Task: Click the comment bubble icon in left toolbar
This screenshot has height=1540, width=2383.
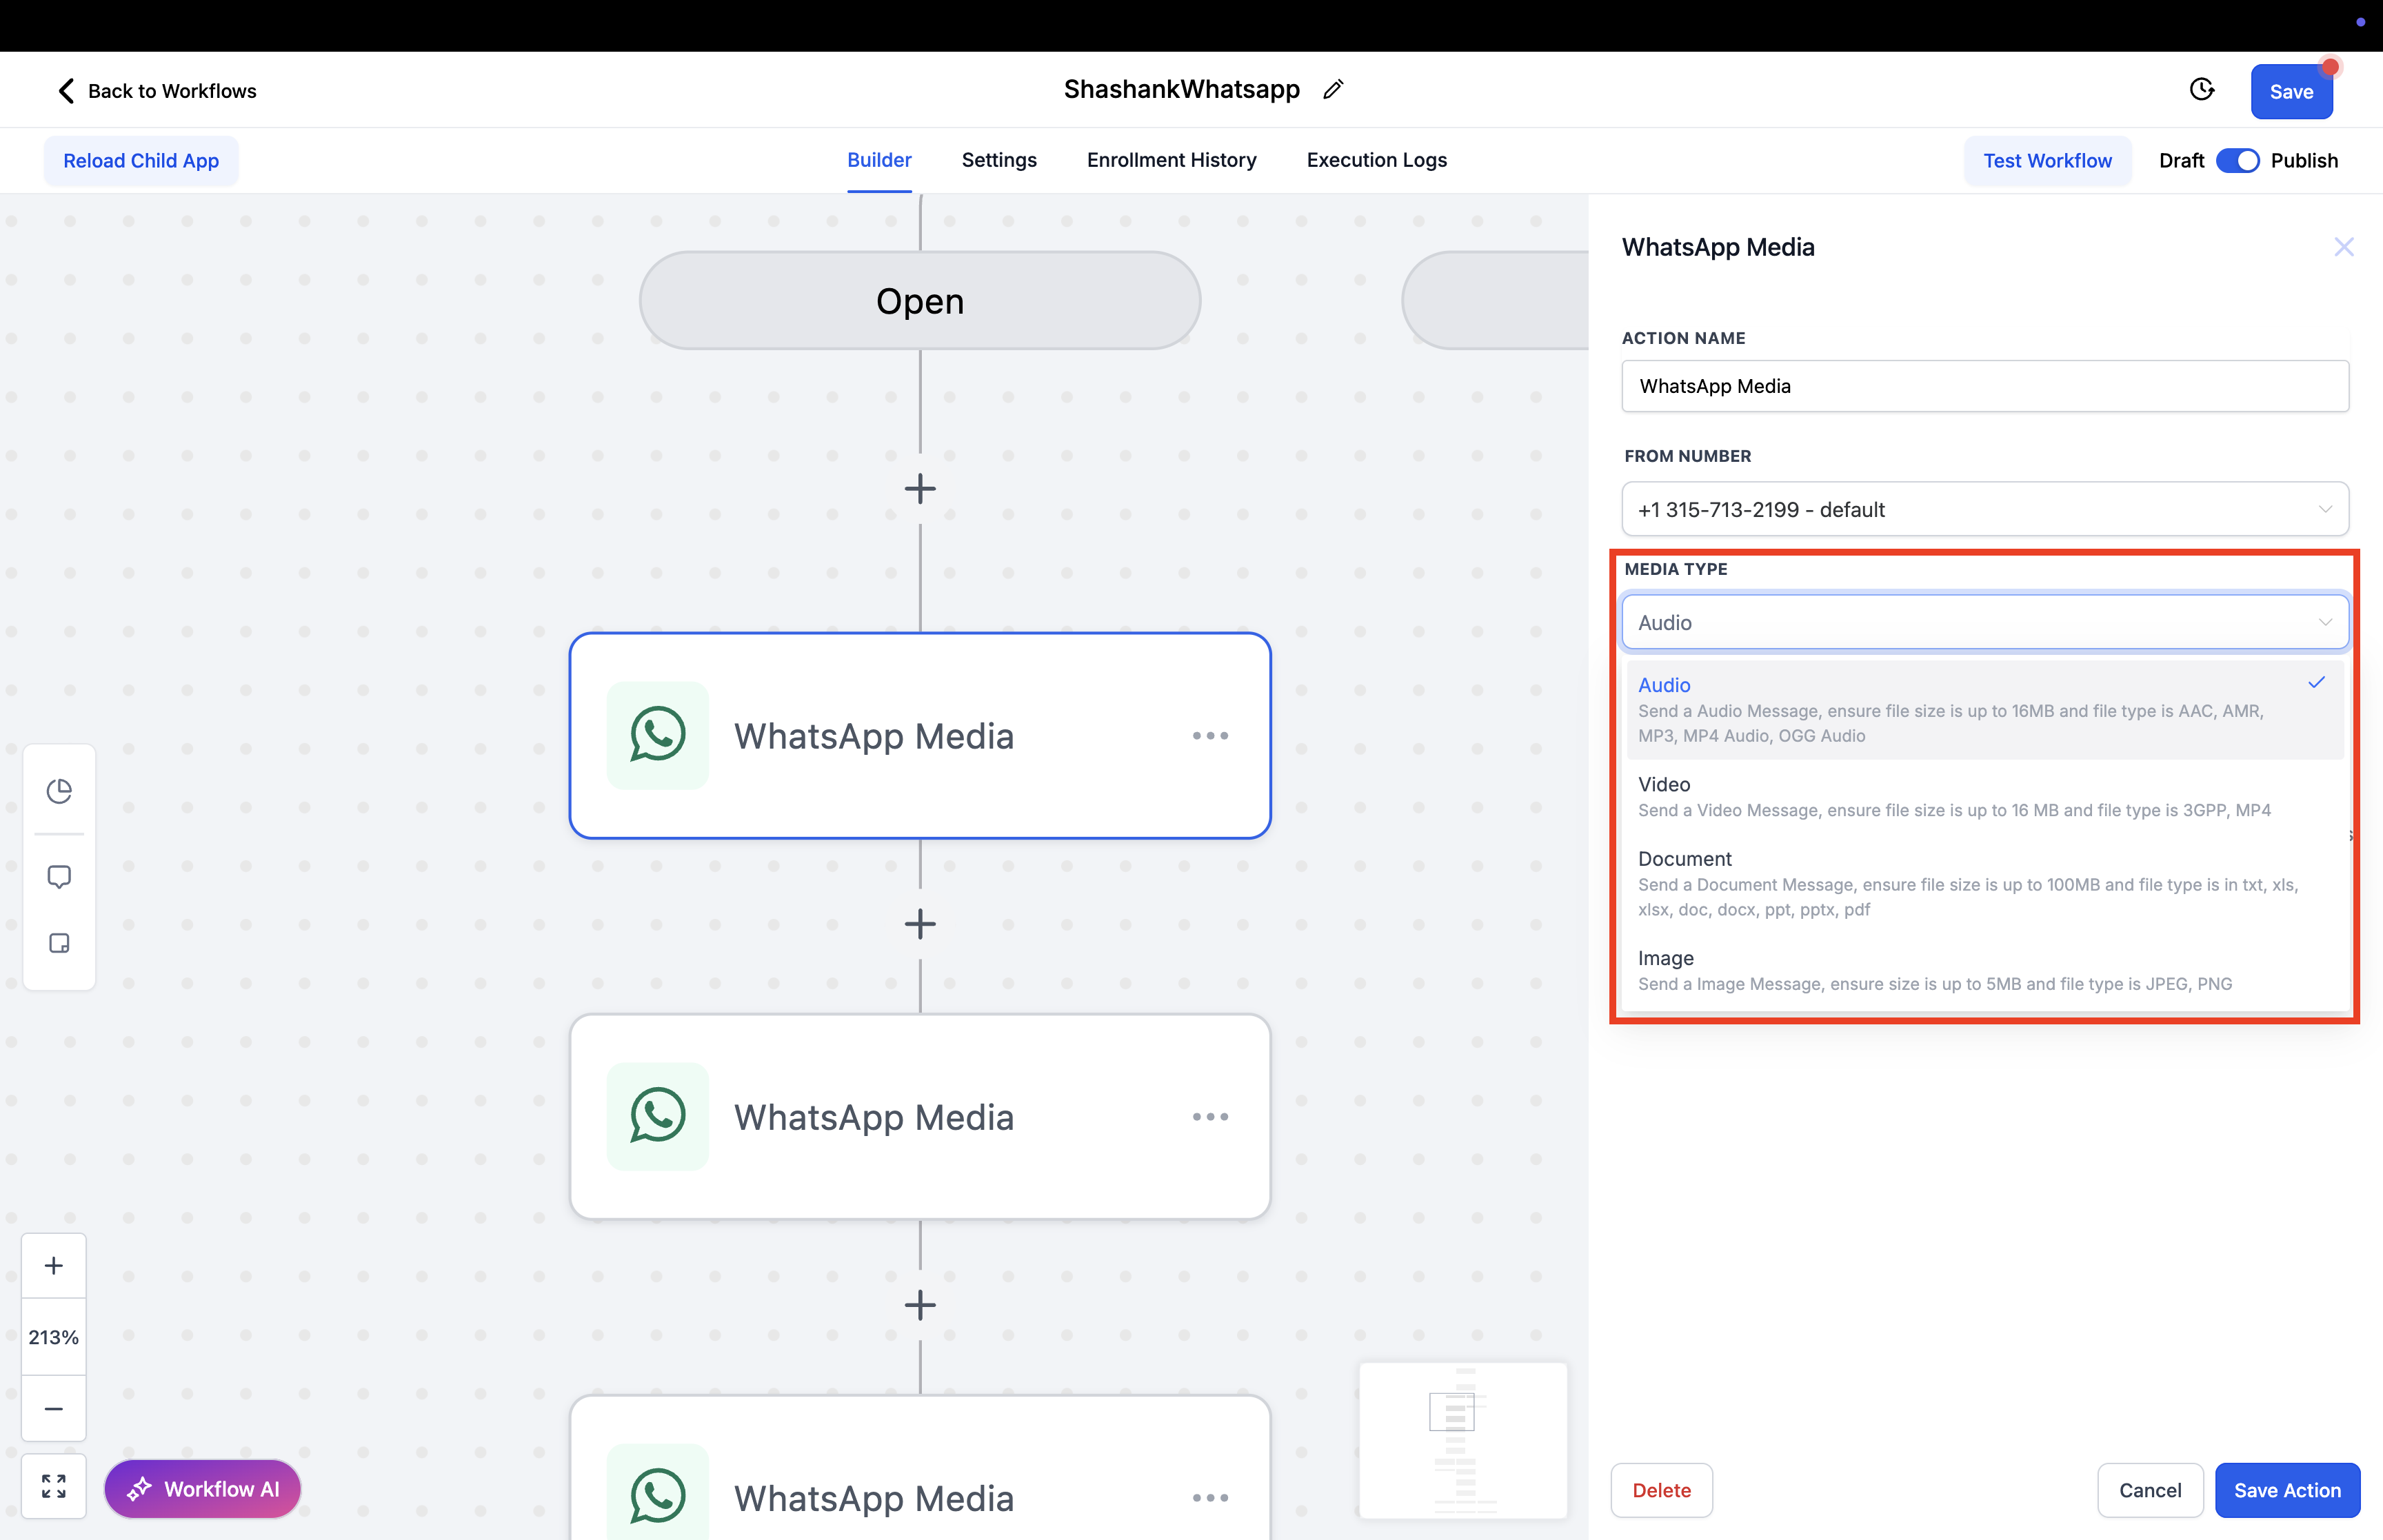Action: (59, 877)
